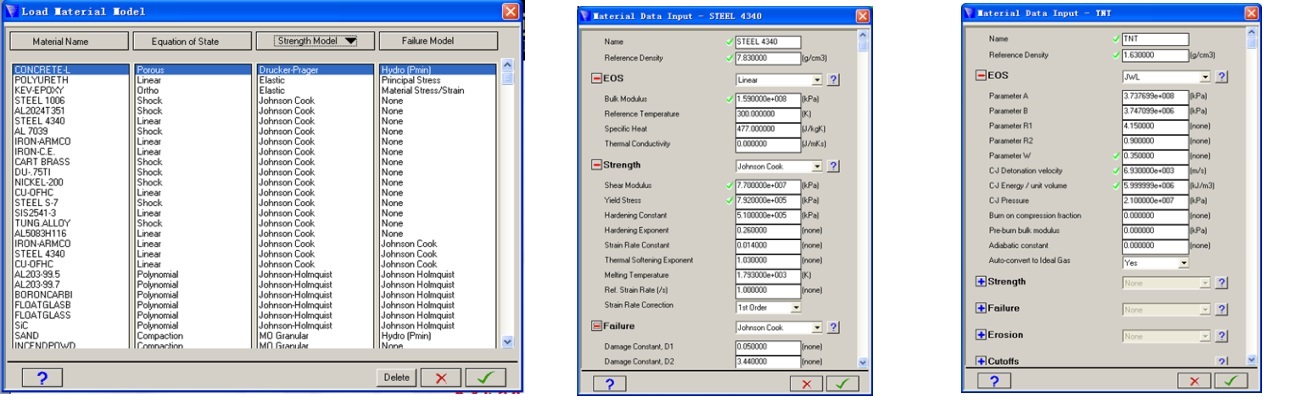Click the Damage Constant, D1 input field
The image size is (1300, 408).
pyautogui.click(x=767, y=346)
